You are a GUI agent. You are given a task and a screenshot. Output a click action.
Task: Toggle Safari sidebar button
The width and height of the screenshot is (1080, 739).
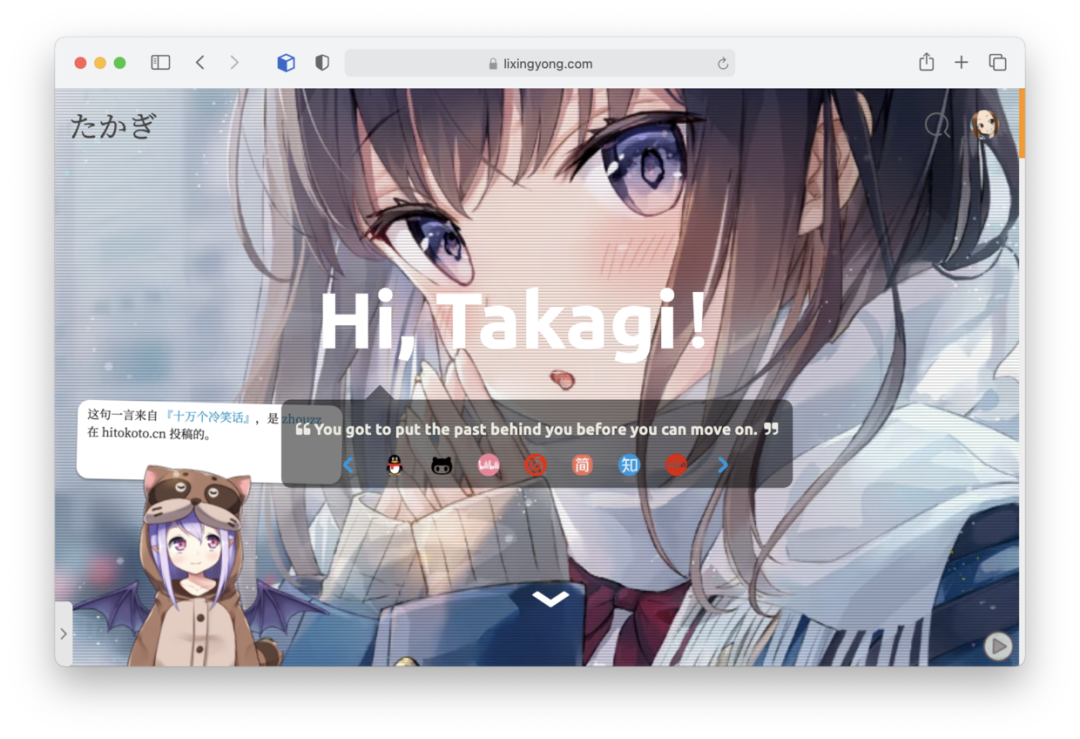(160, 63)
